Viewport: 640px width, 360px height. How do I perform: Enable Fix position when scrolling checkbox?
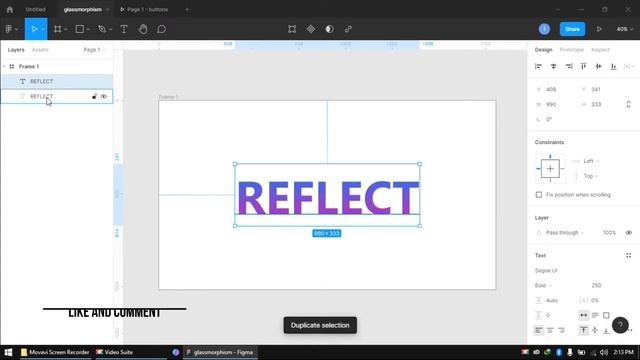tap(539, 195)
